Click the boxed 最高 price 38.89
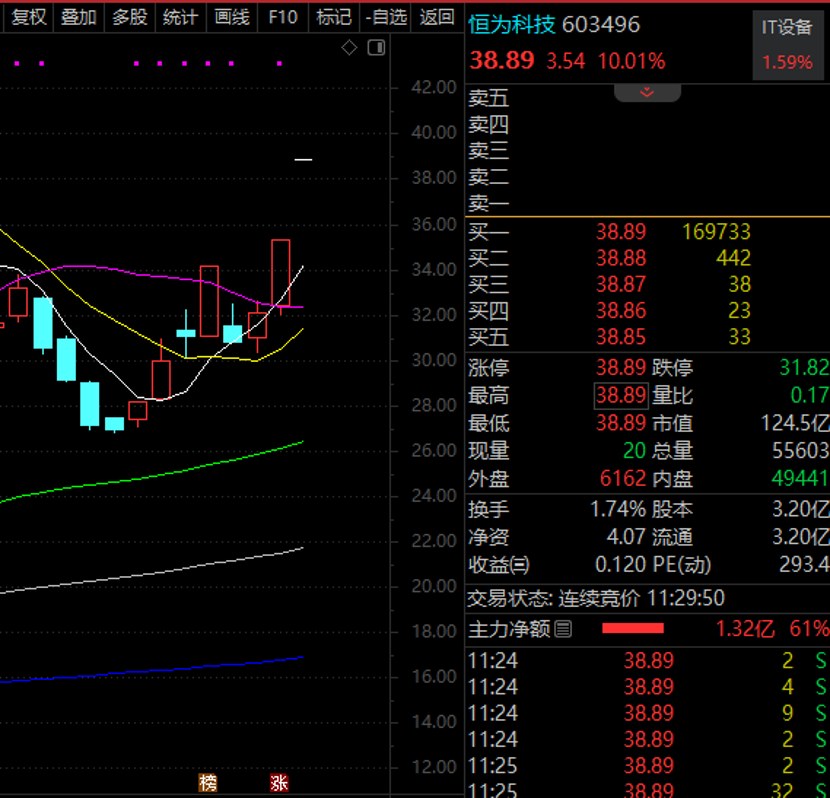Image resolution: width=830 pixels, height=798 pixels. pyautogui.click(x=621, y=396)
